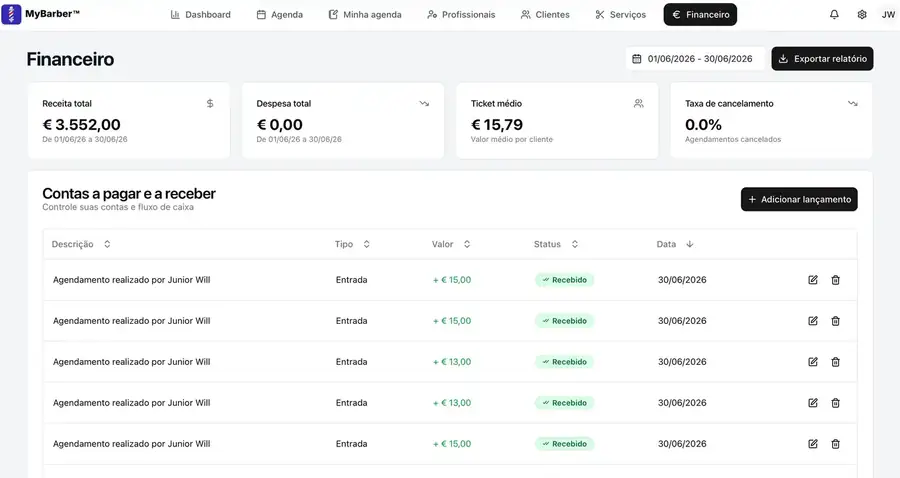This screenshot has width=900, height=478.
Task: Click the MyBarber™ brand name
Action: click(52, 14)
